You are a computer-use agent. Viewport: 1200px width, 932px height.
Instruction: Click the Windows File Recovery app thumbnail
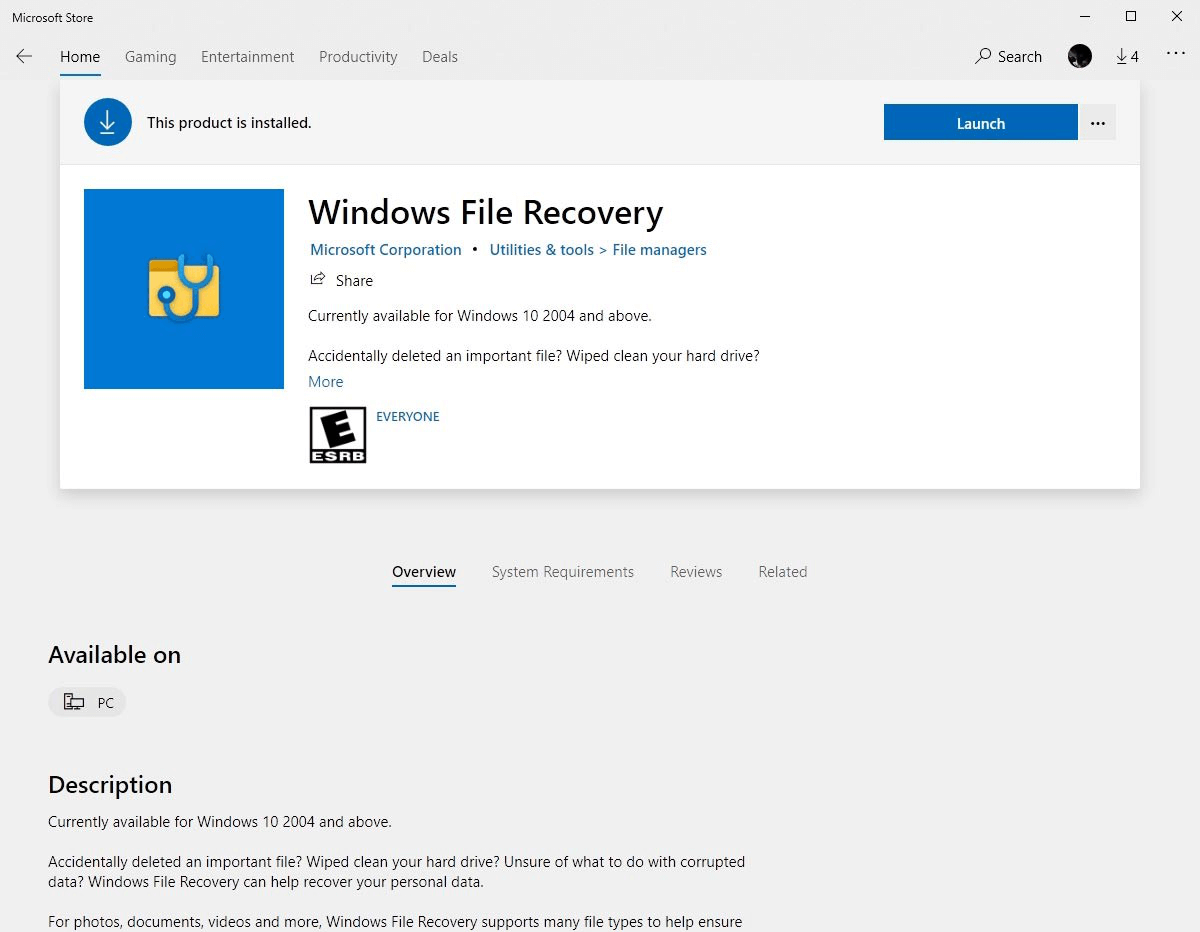point(183,288)
